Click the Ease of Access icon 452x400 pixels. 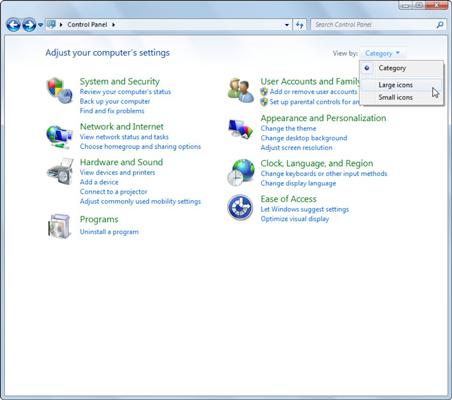click(240, 207)
